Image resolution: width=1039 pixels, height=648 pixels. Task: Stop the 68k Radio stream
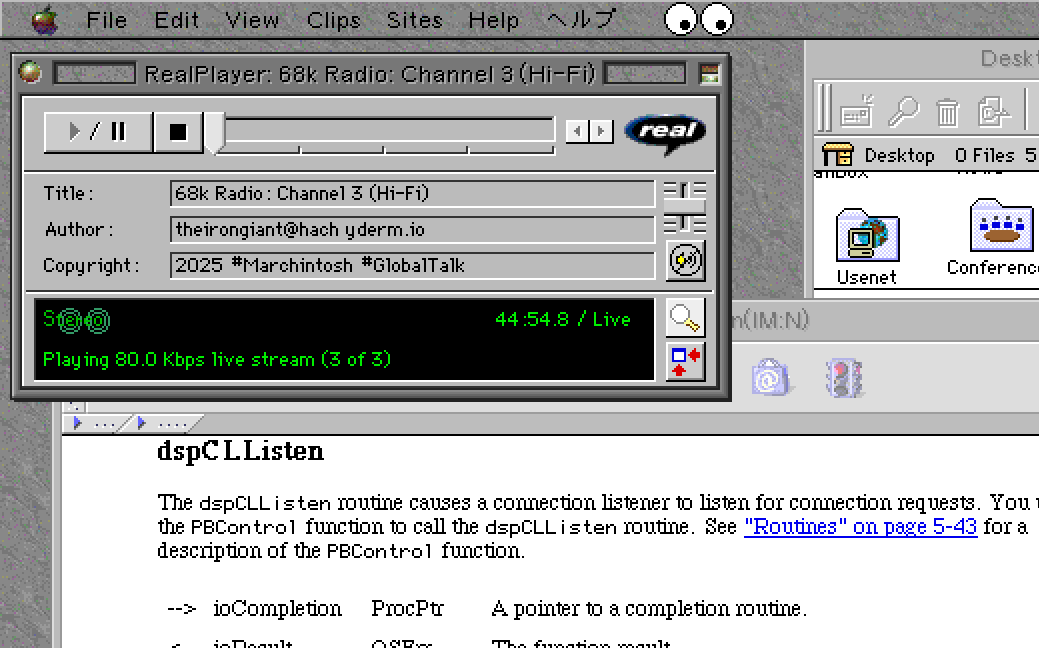click(x=178, y=132)
